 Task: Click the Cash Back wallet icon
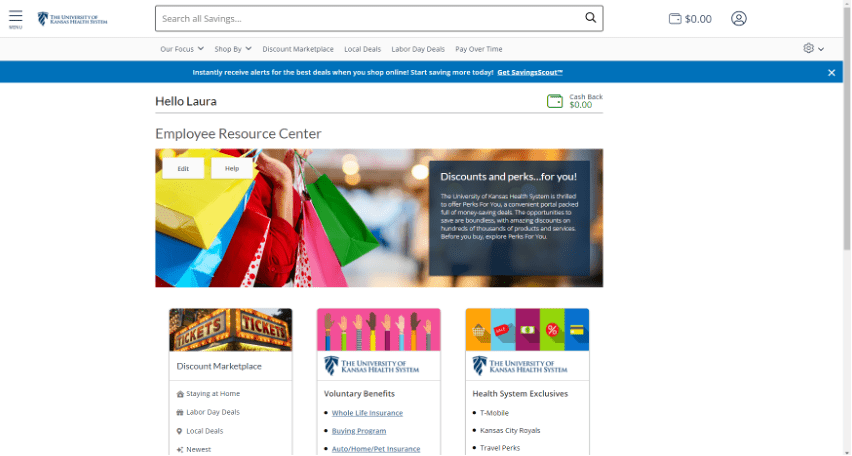pos(555,101)
